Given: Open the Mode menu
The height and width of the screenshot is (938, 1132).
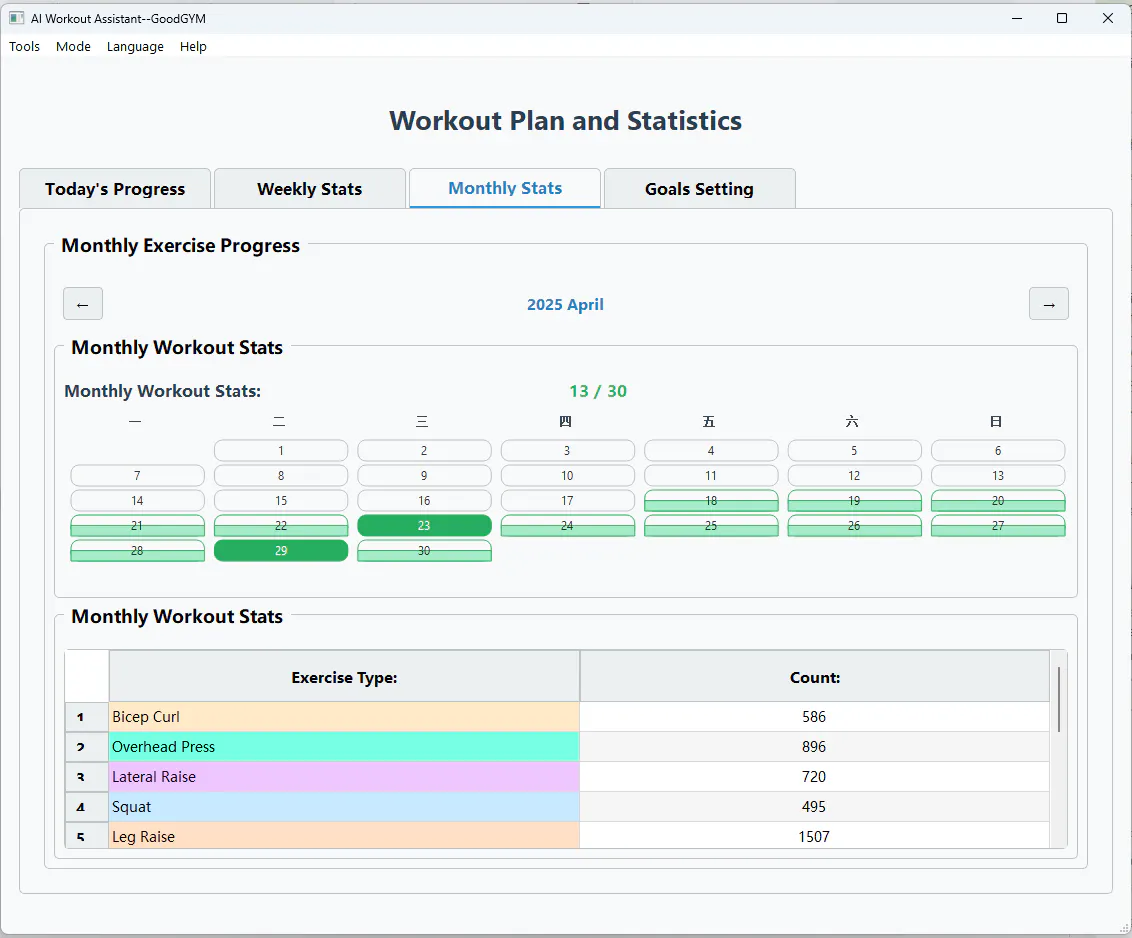Looking at the screenshot, I should (73, 46).
